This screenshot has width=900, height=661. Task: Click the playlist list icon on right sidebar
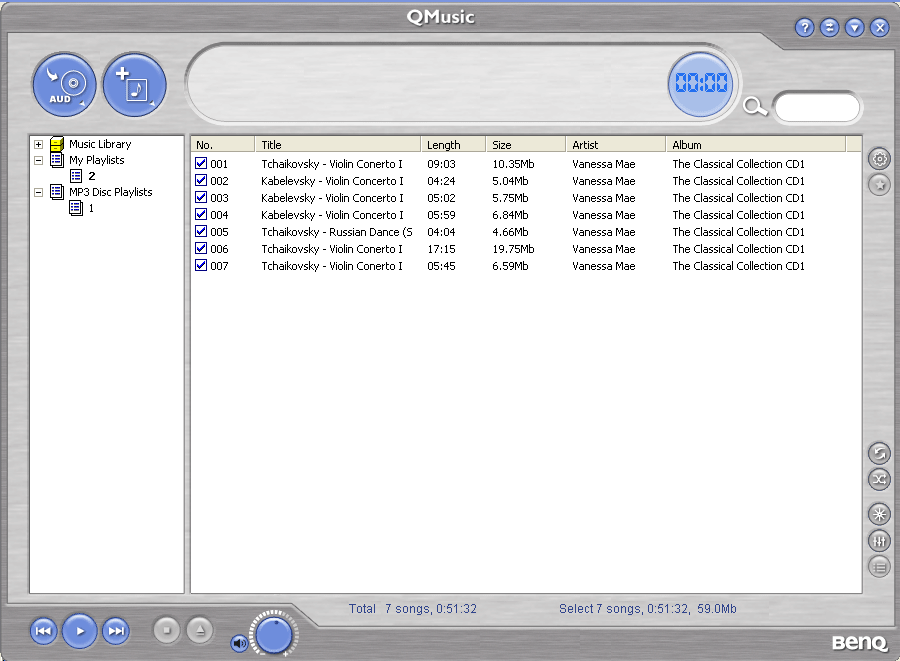pyautogui.click(x=879, y=567)
